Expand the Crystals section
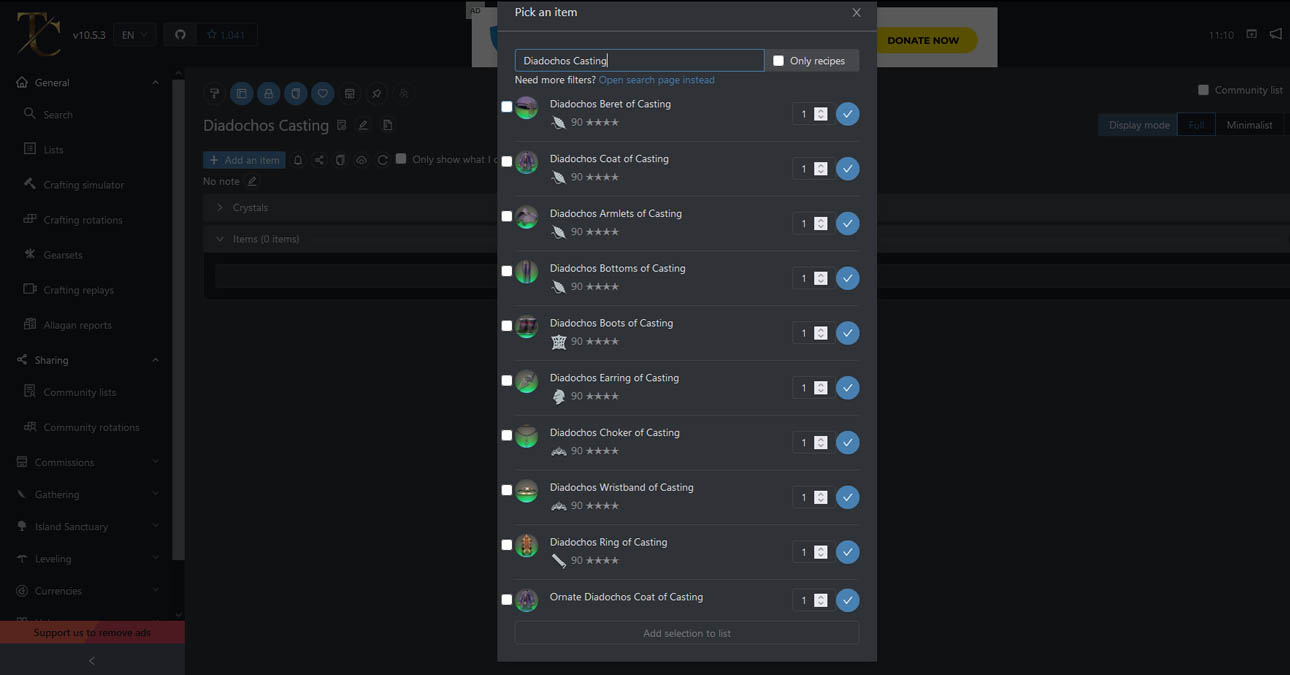 click(220, 207)
